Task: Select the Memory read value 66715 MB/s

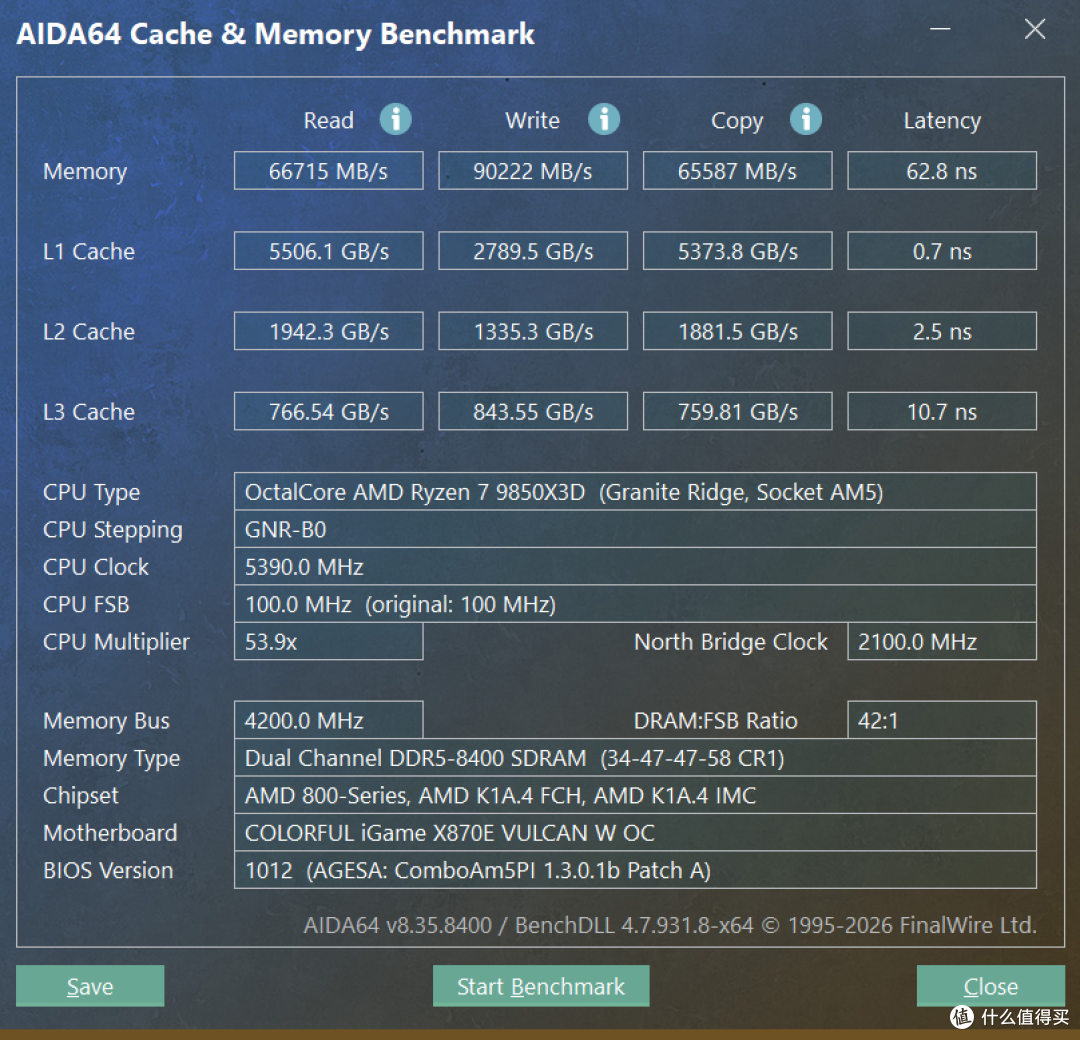Action: [329, 171]
